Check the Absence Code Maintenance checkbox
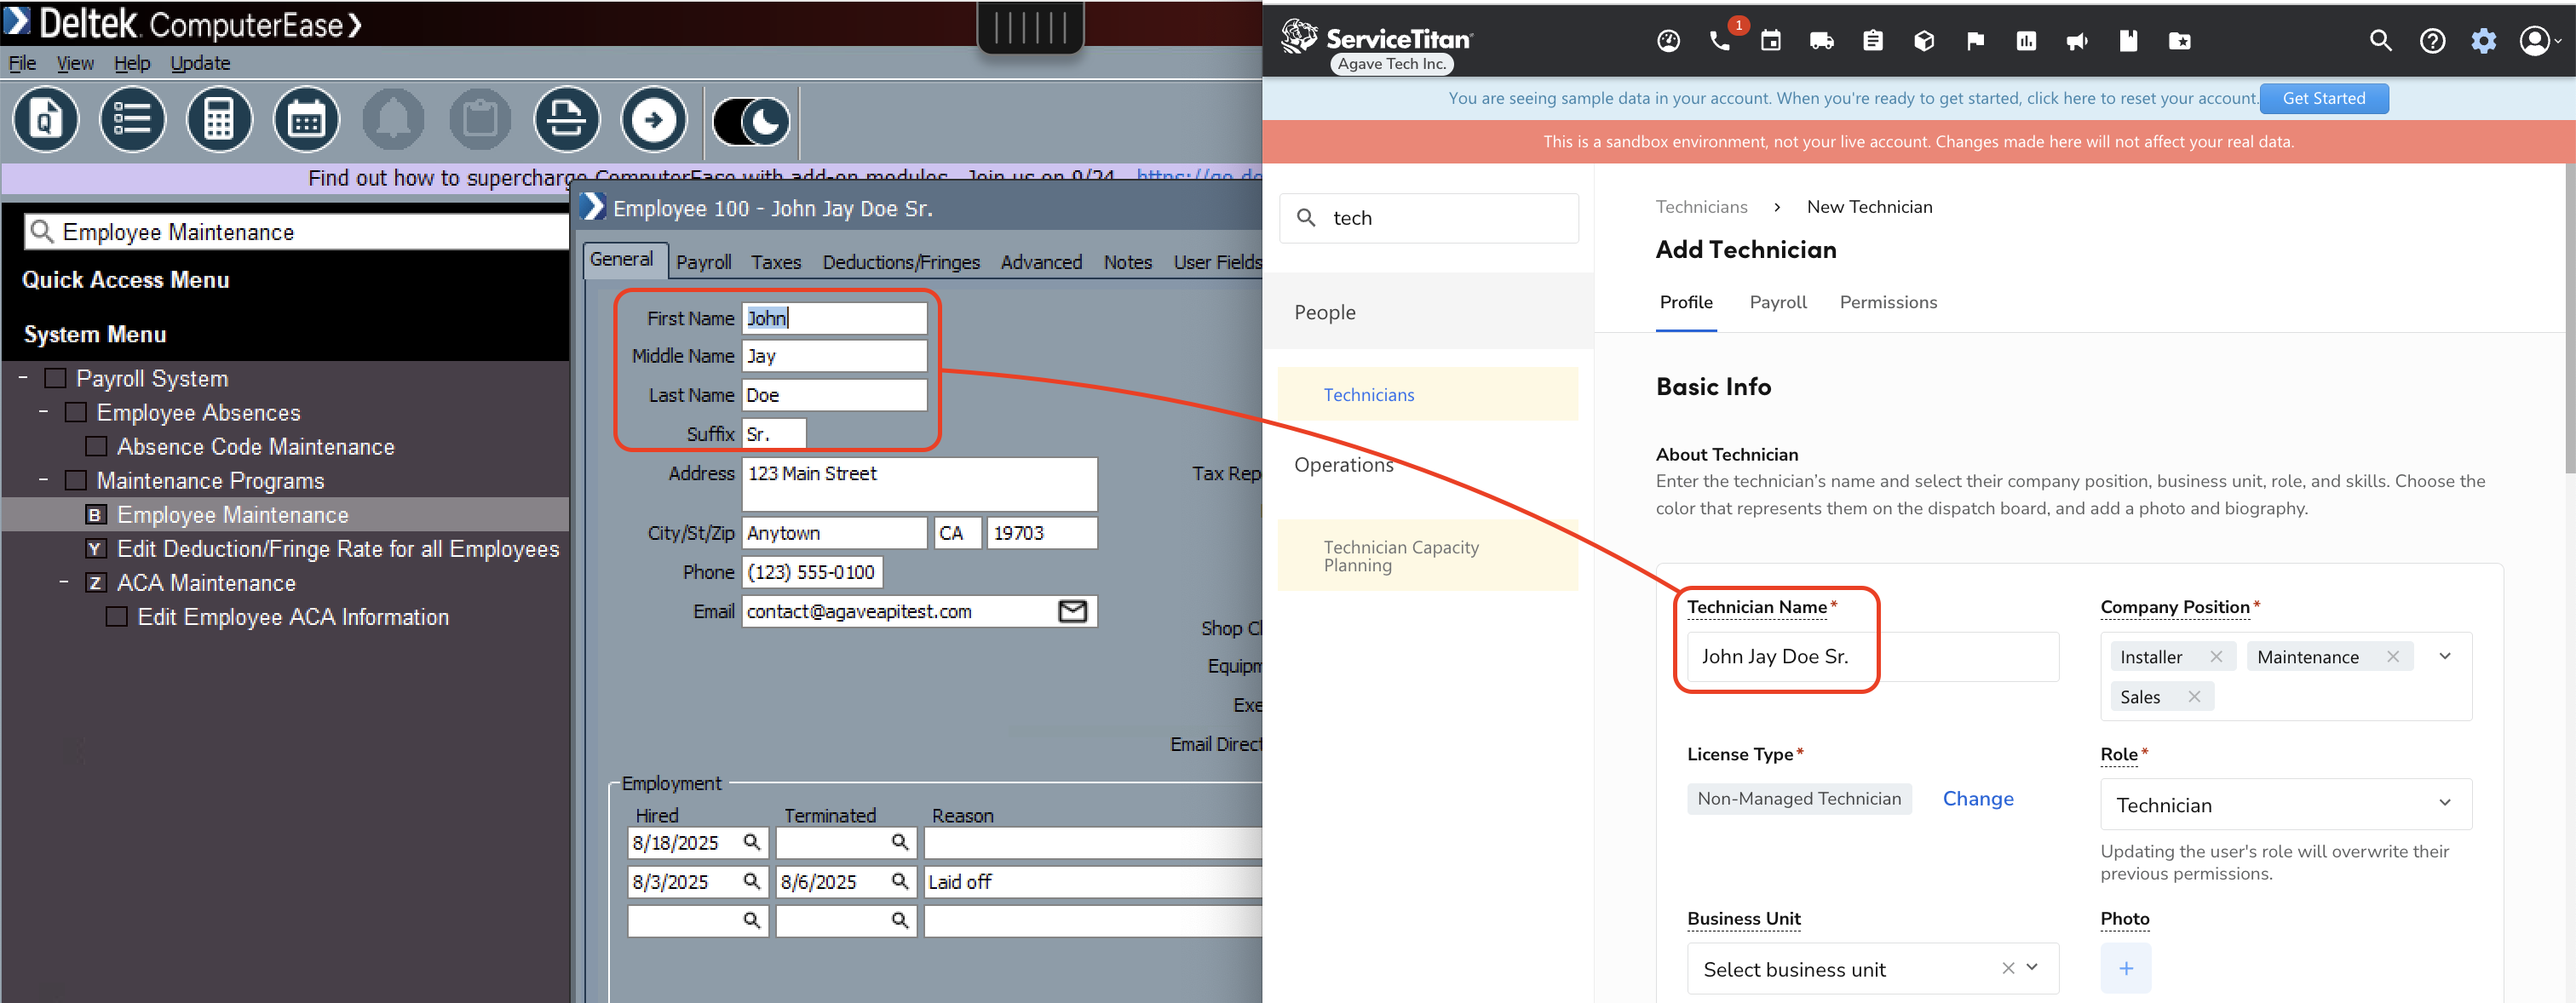 tap(96, 446)
